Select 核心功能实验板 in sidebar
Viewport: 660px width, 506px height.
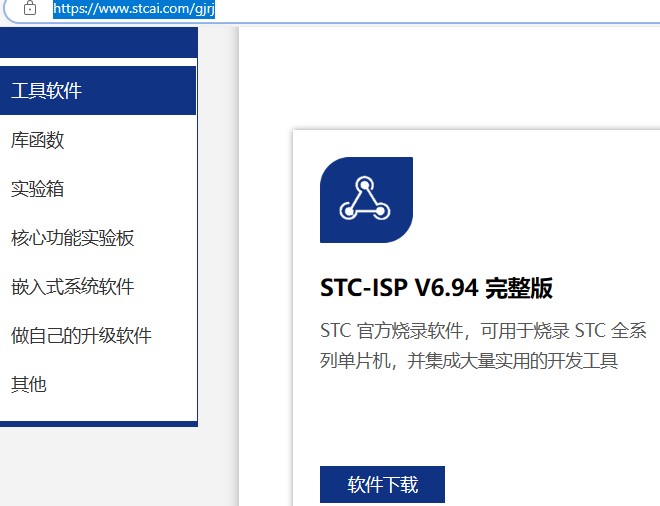coord(72,238)
